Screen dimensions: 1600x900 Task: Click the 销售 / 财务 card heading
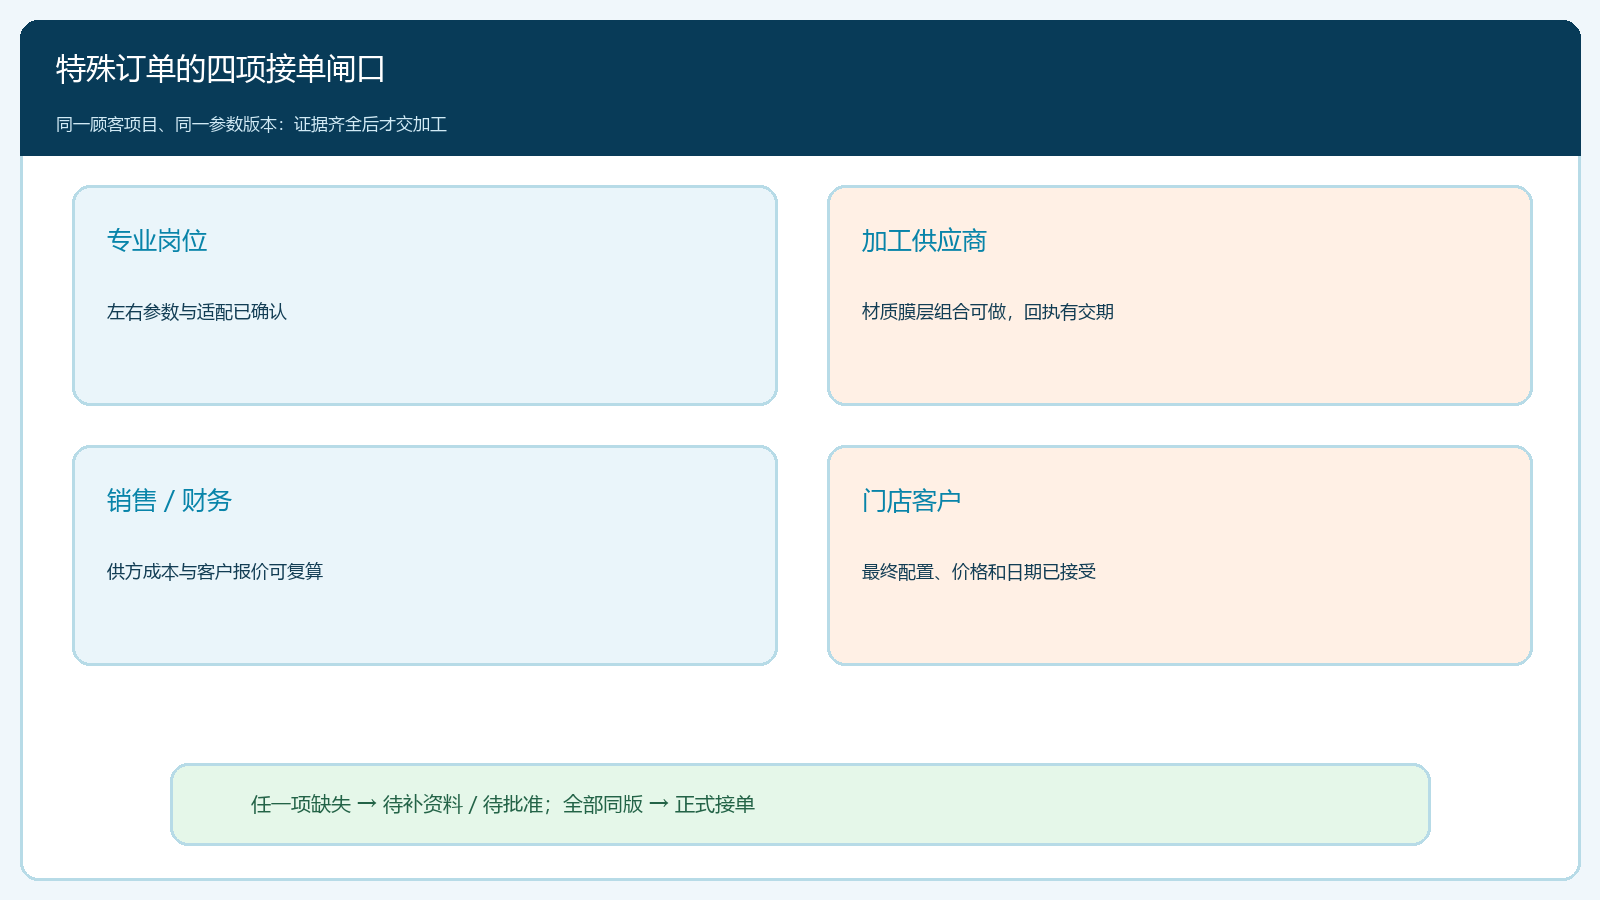click(x=169, y=501)
